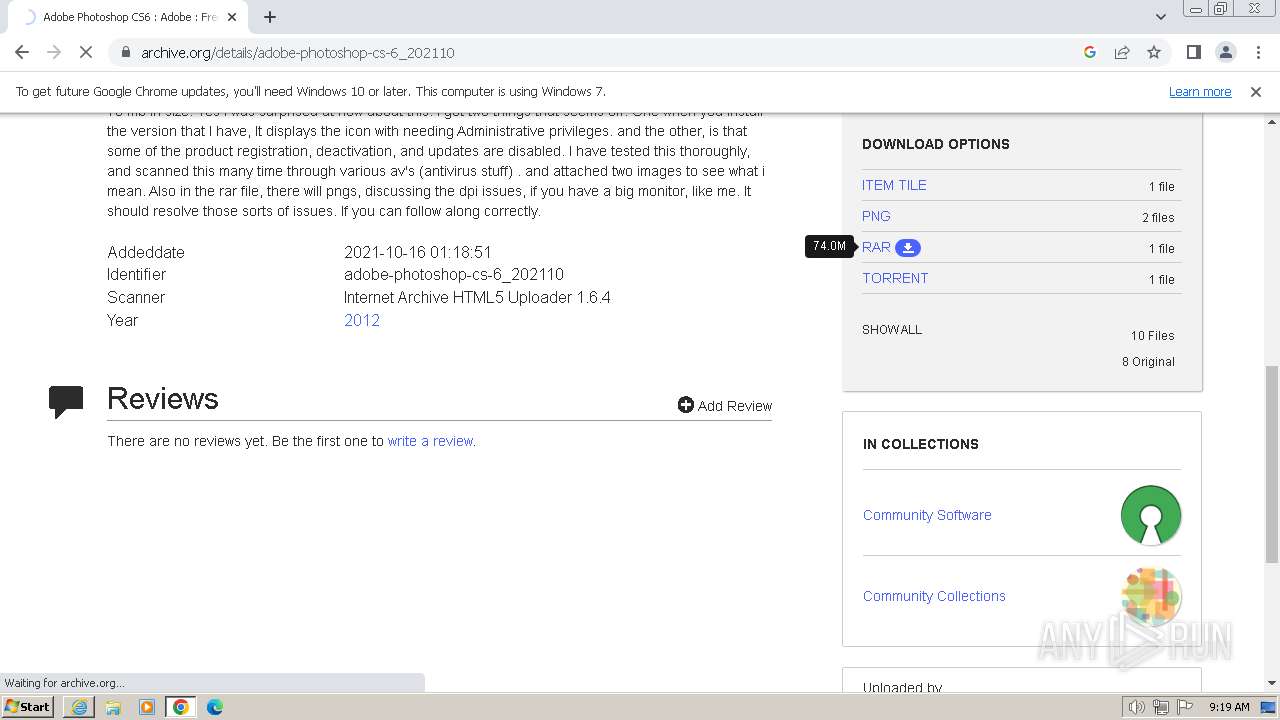Click the DOWNLOAD OPTIONS heading
1280x720 pixels.
(936, 144)
